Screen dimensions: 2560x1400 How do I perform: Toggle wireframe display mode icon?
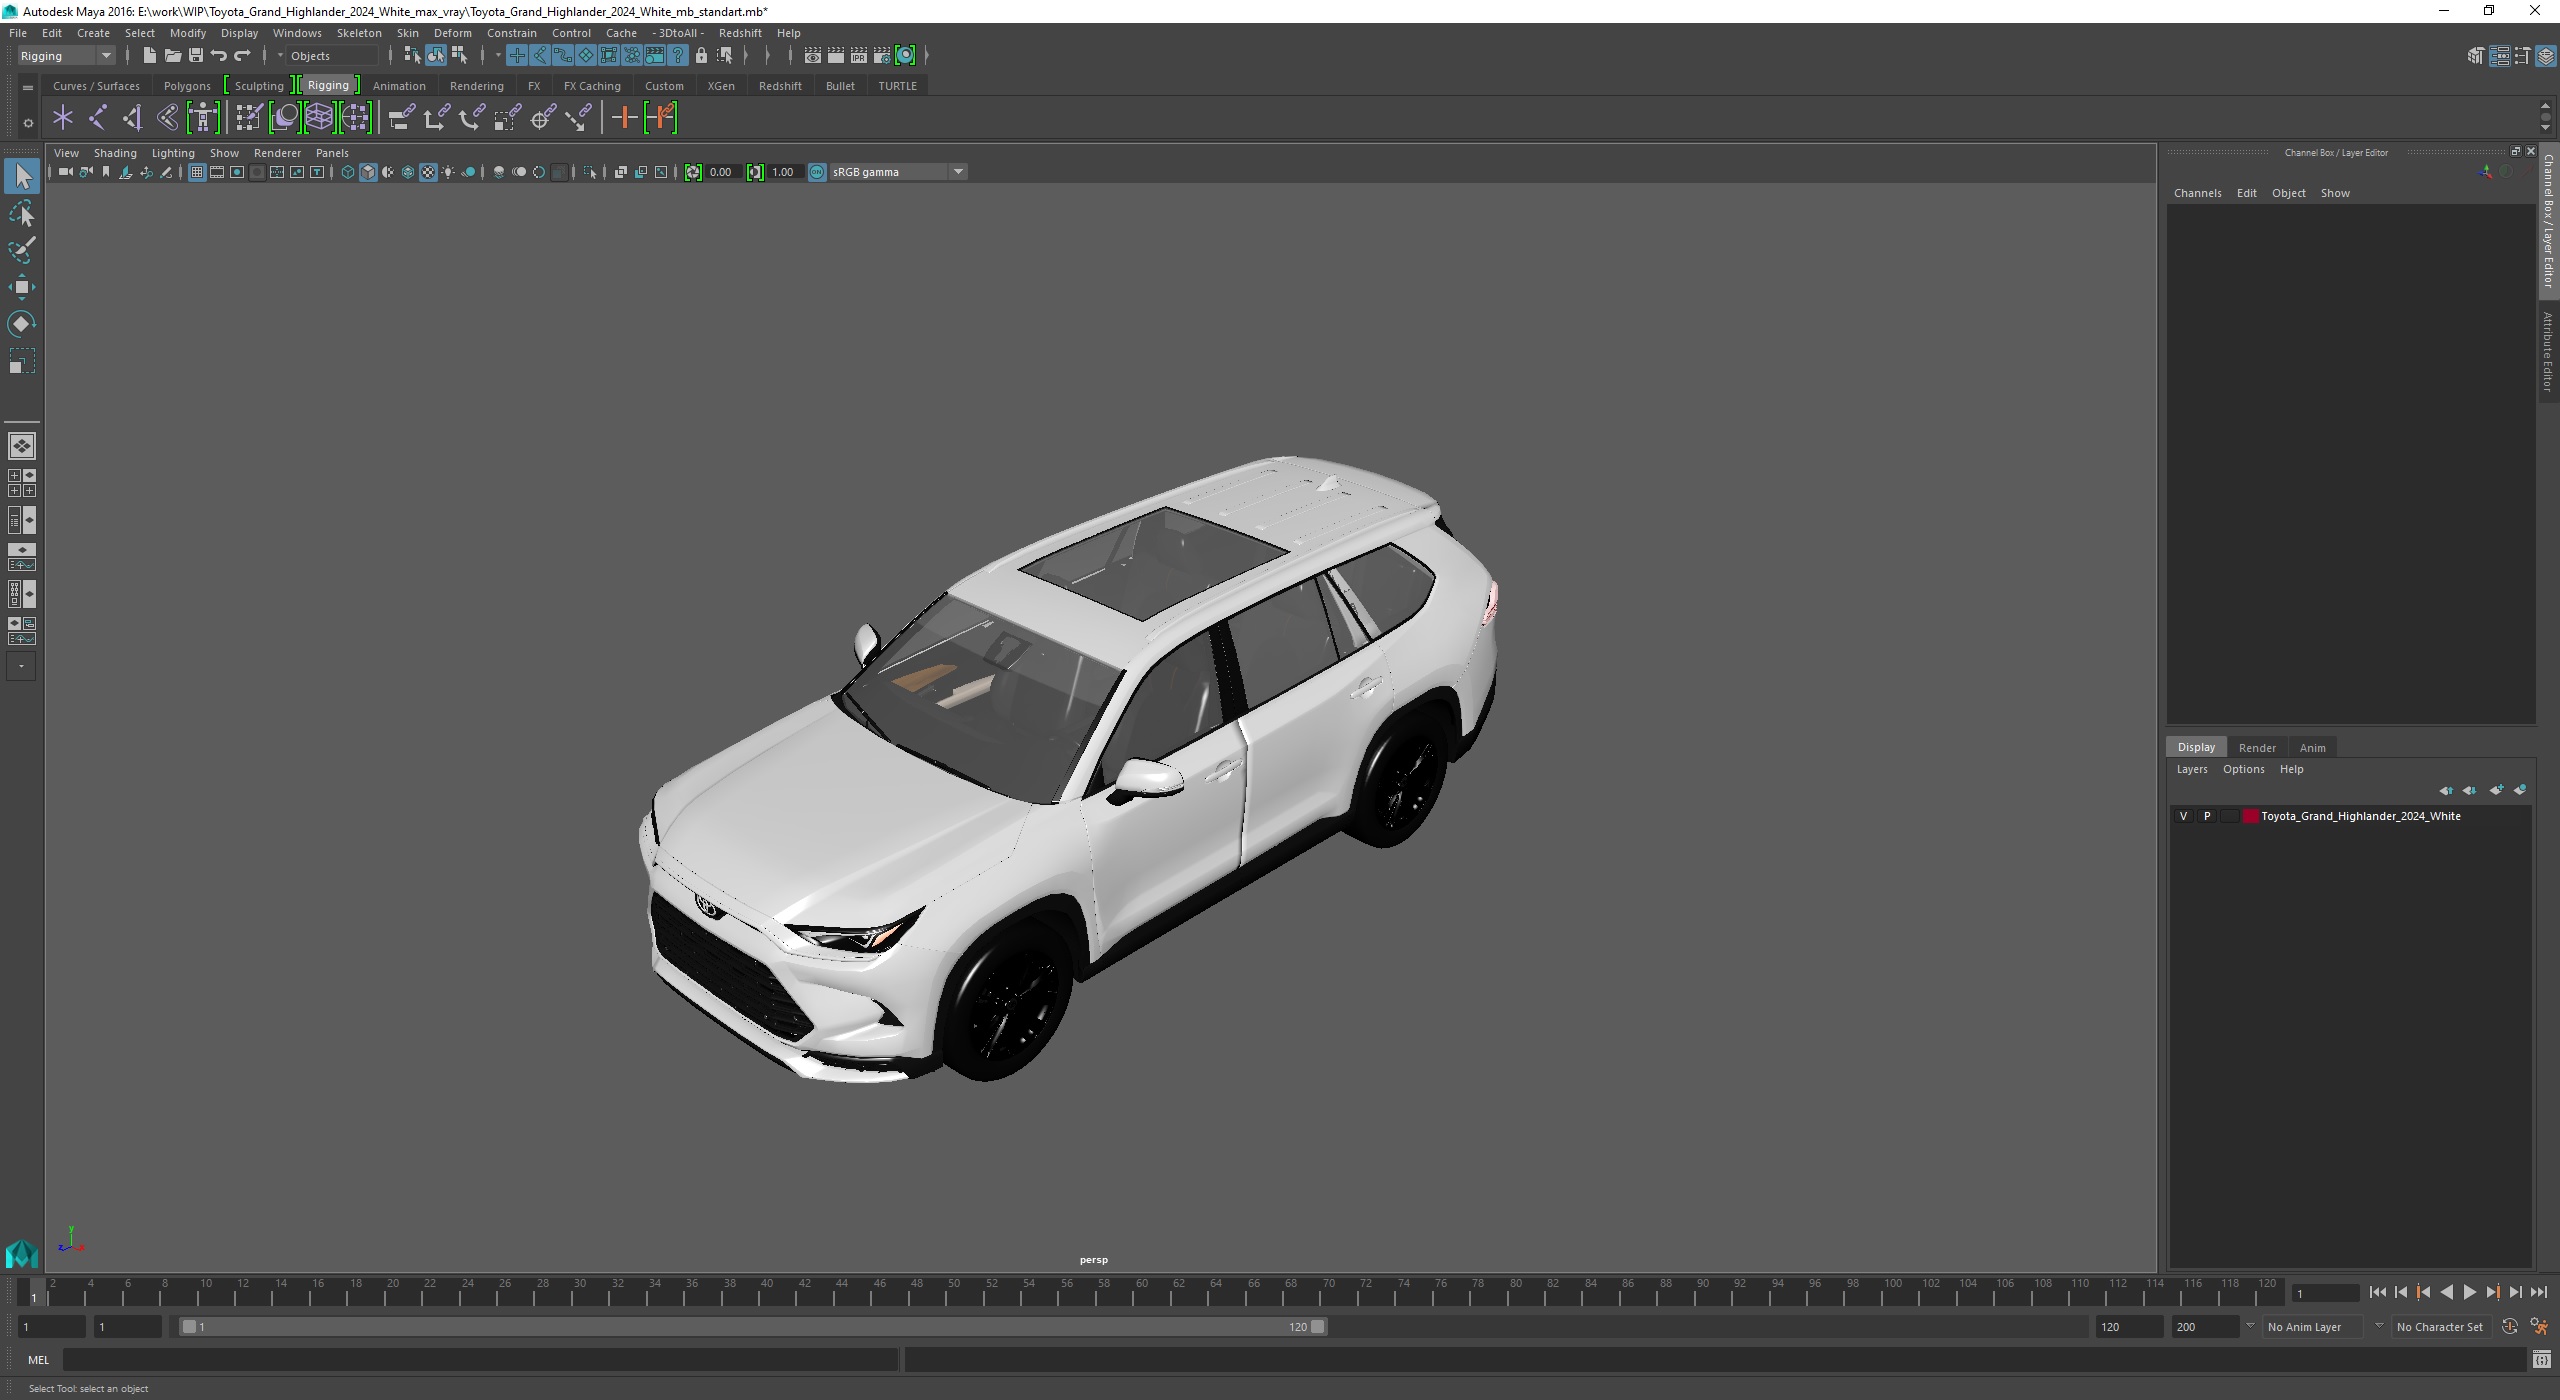345,171
